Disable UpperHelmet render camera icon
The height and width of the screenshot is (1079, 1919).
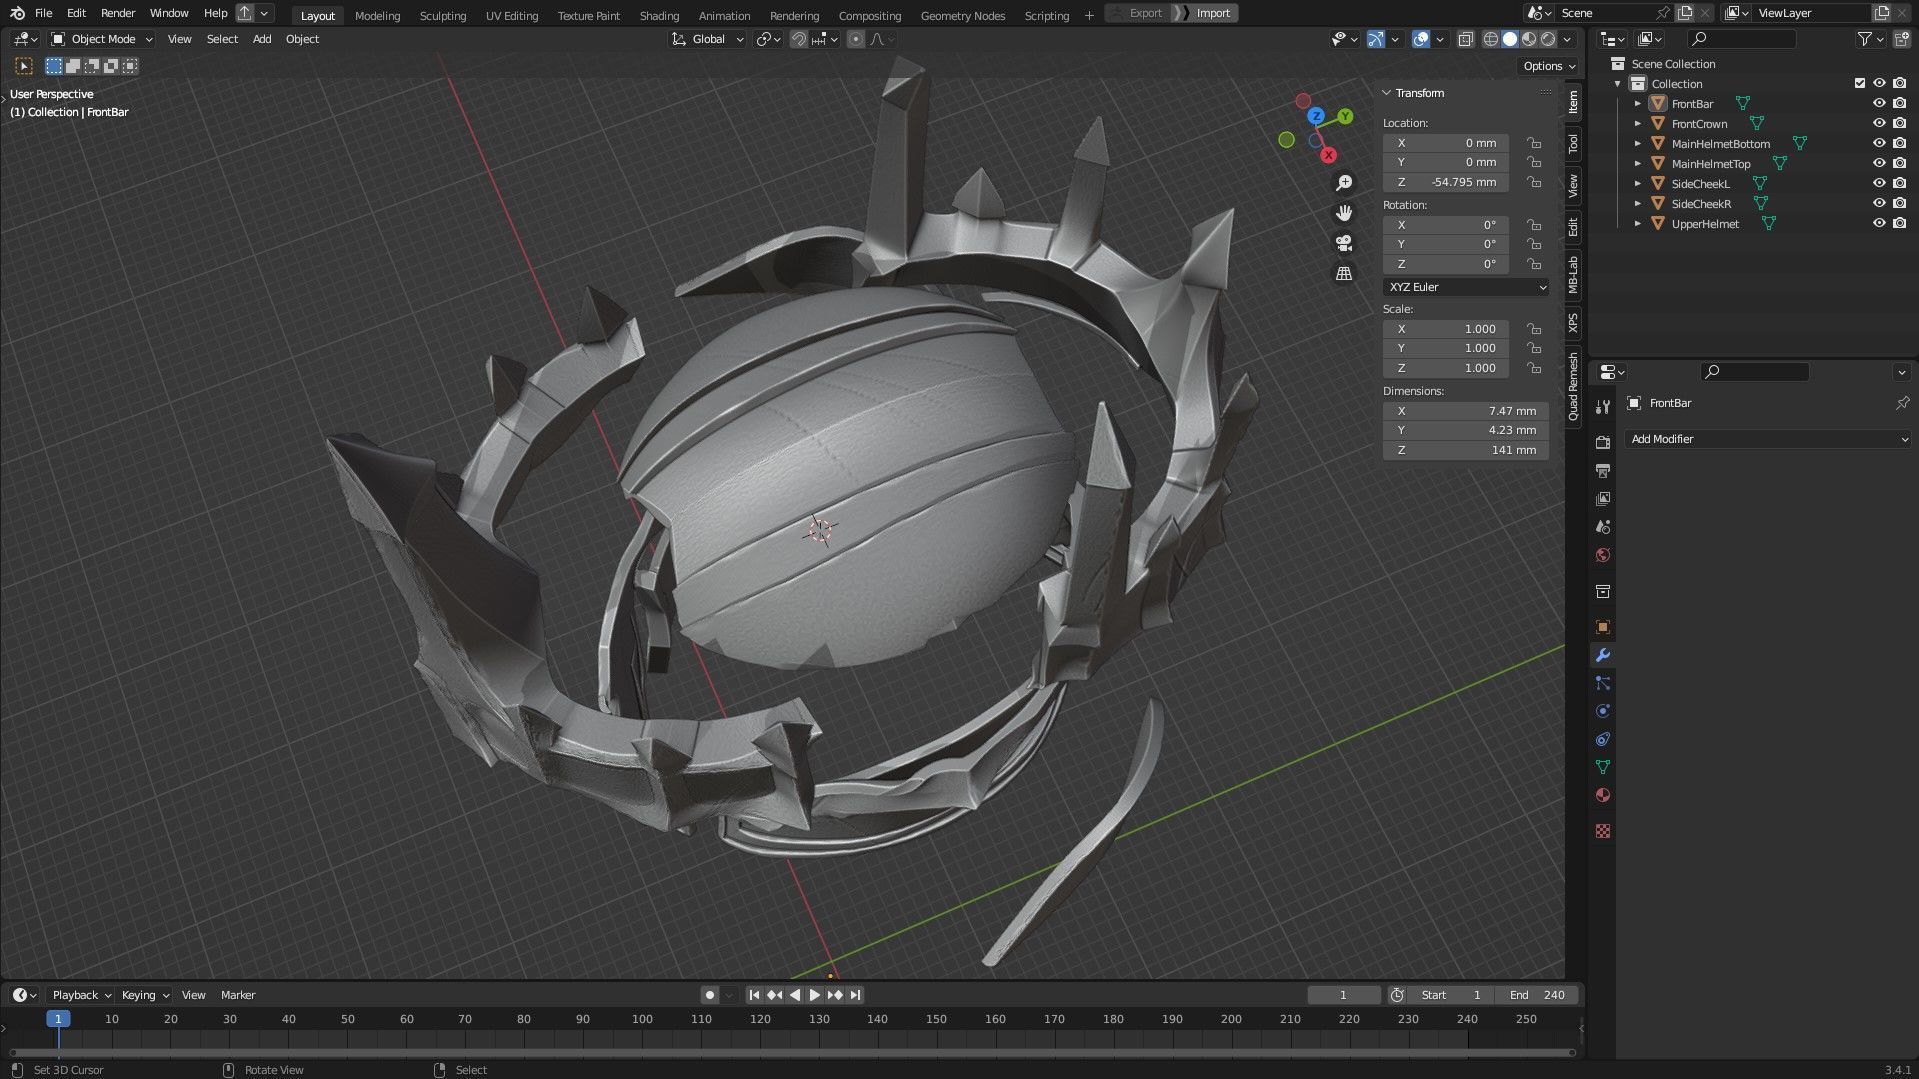tap(1899, 224)
